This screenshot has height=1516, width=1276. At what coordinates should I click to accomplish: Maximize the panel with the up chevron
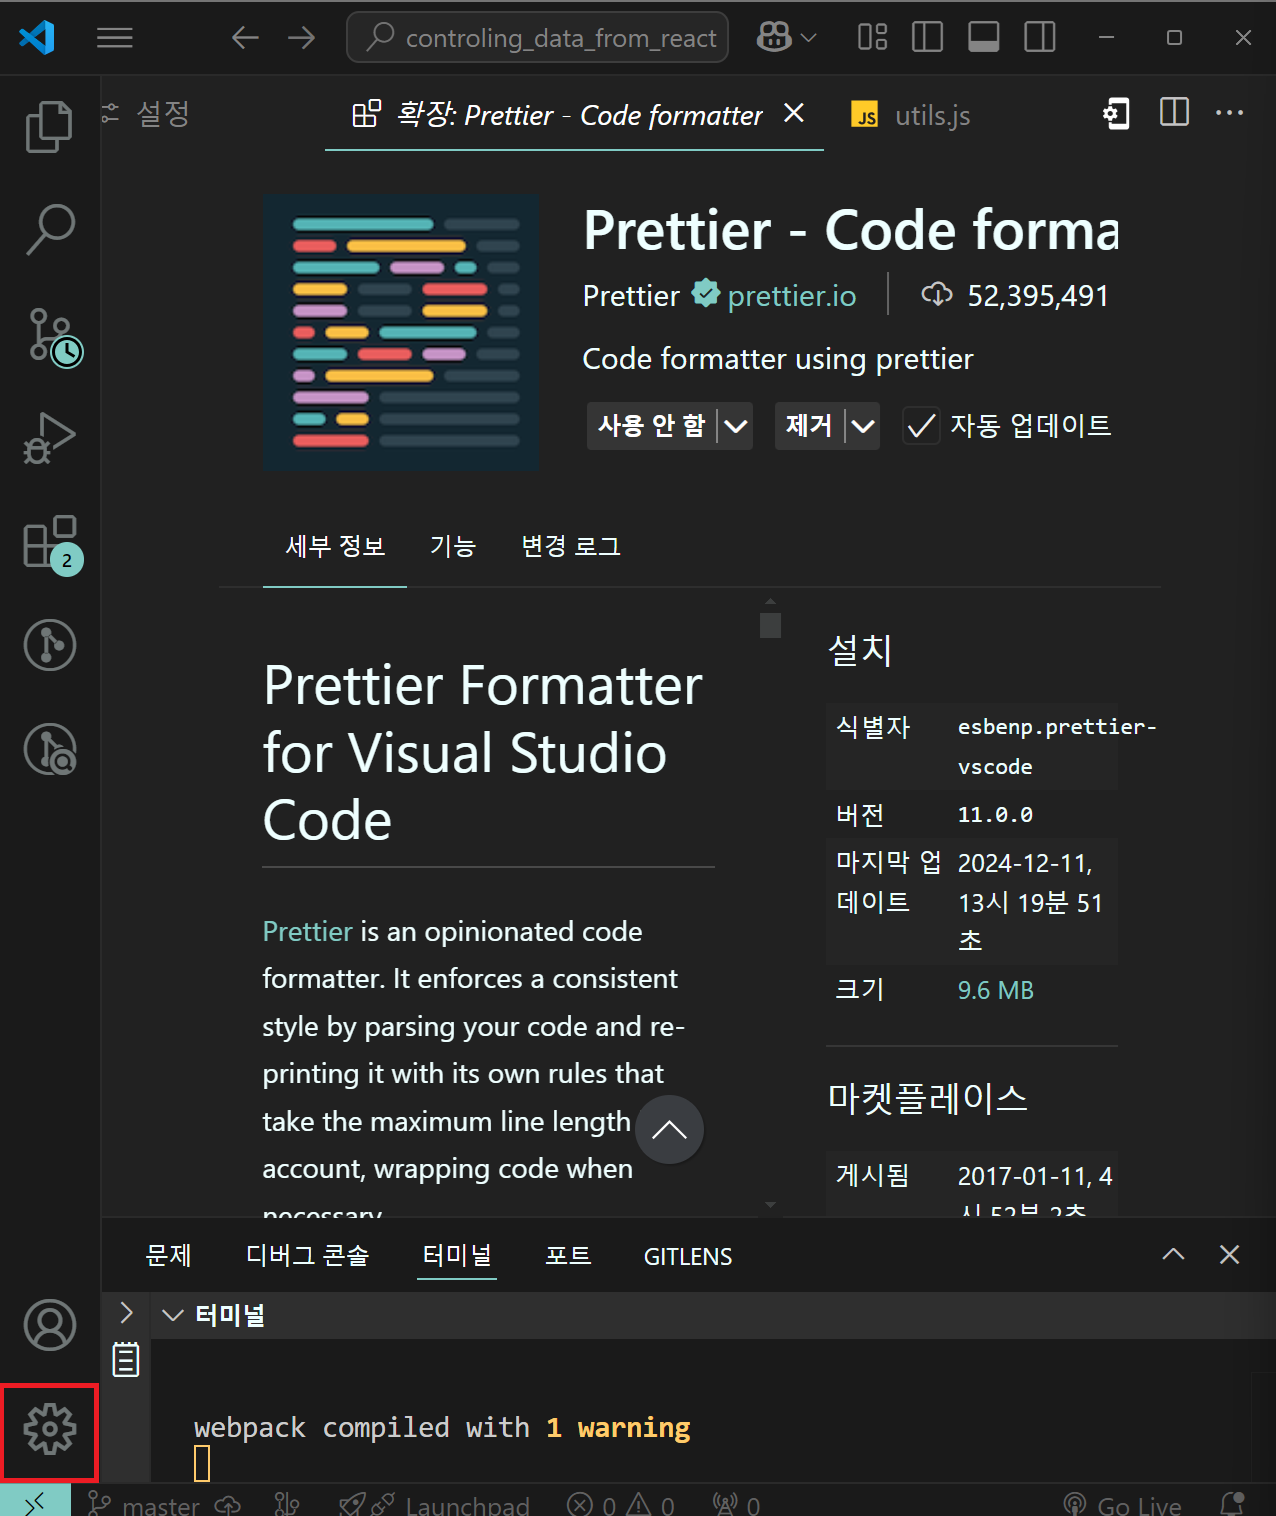pos(1173,1254)
